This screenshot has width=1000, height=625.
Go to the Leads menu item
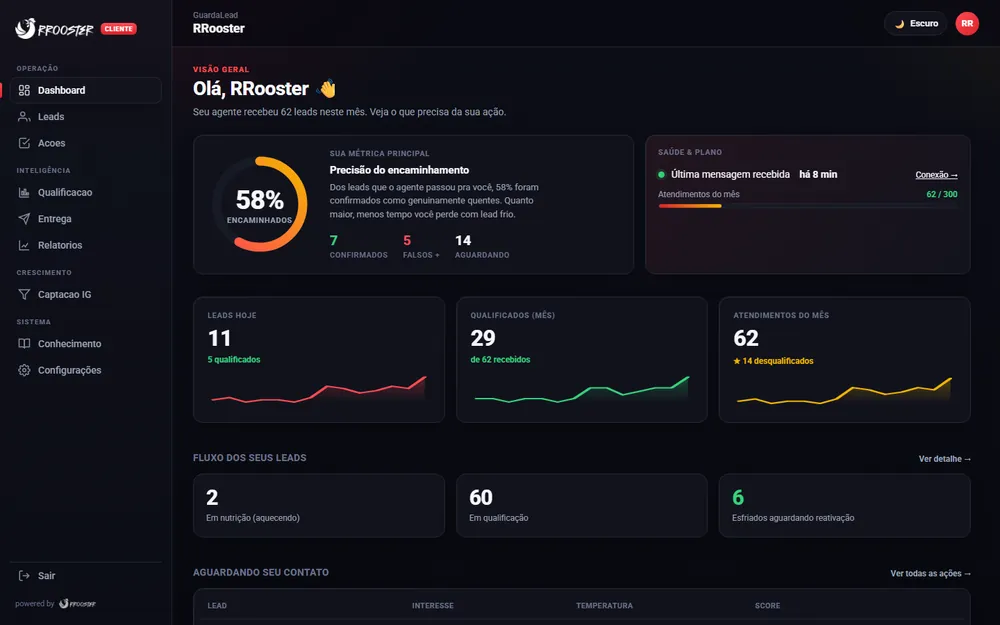pyautogui.click(x=85, y=117)
